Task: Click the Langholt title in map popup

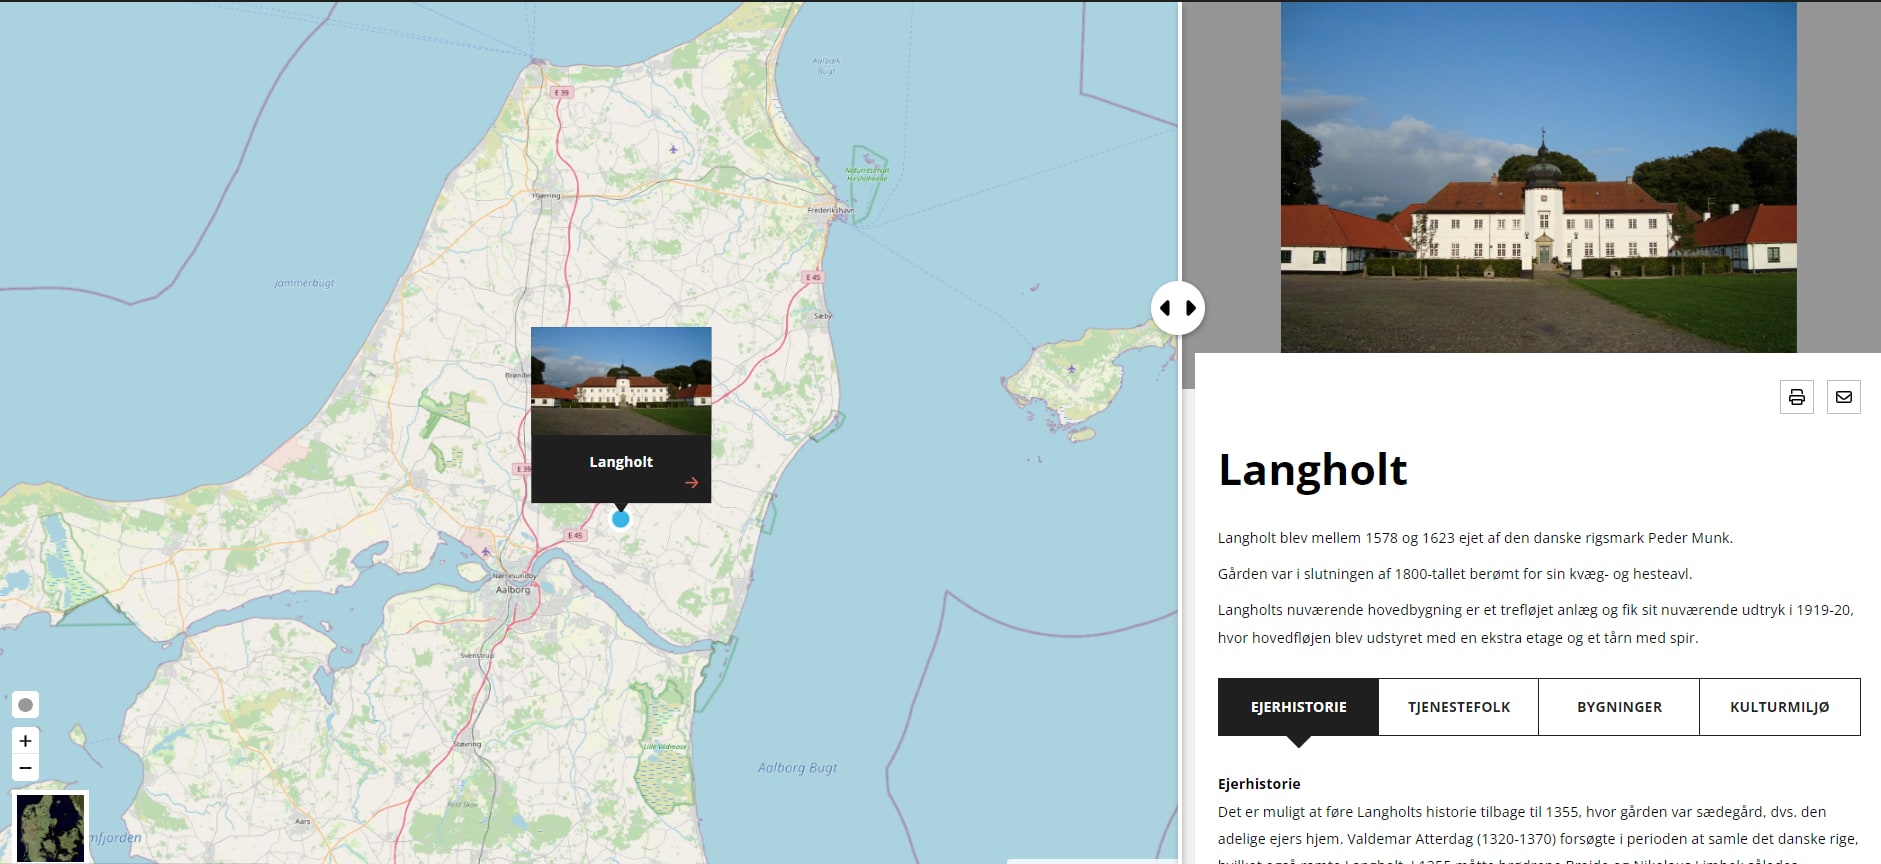Action: [621, 462]
